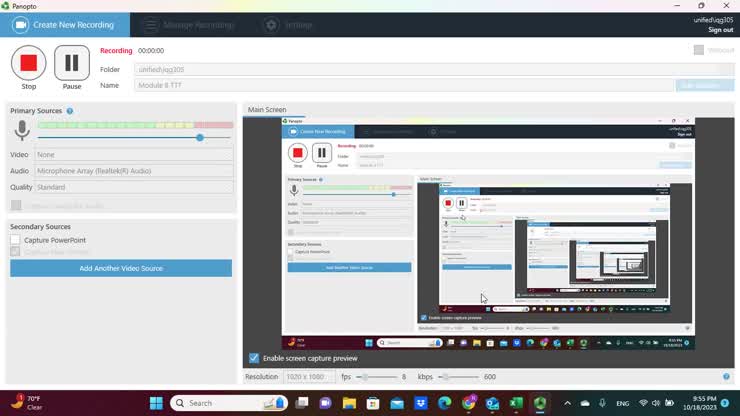Open the Quality dropdown set to Standard
This screenshot has height=416, width=740.
pos(134,187)
